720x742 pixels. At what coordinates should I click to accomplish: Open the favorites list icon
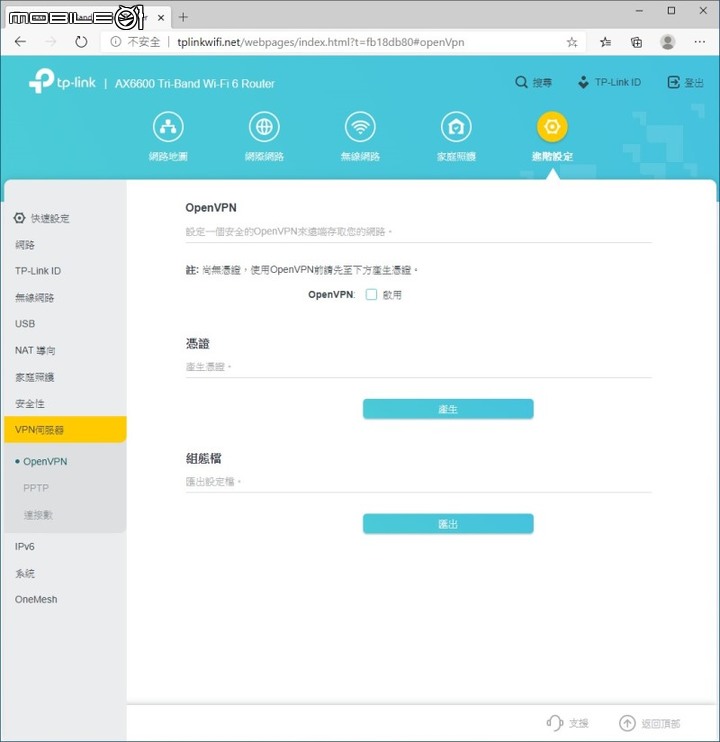click(x=606, y=43)
